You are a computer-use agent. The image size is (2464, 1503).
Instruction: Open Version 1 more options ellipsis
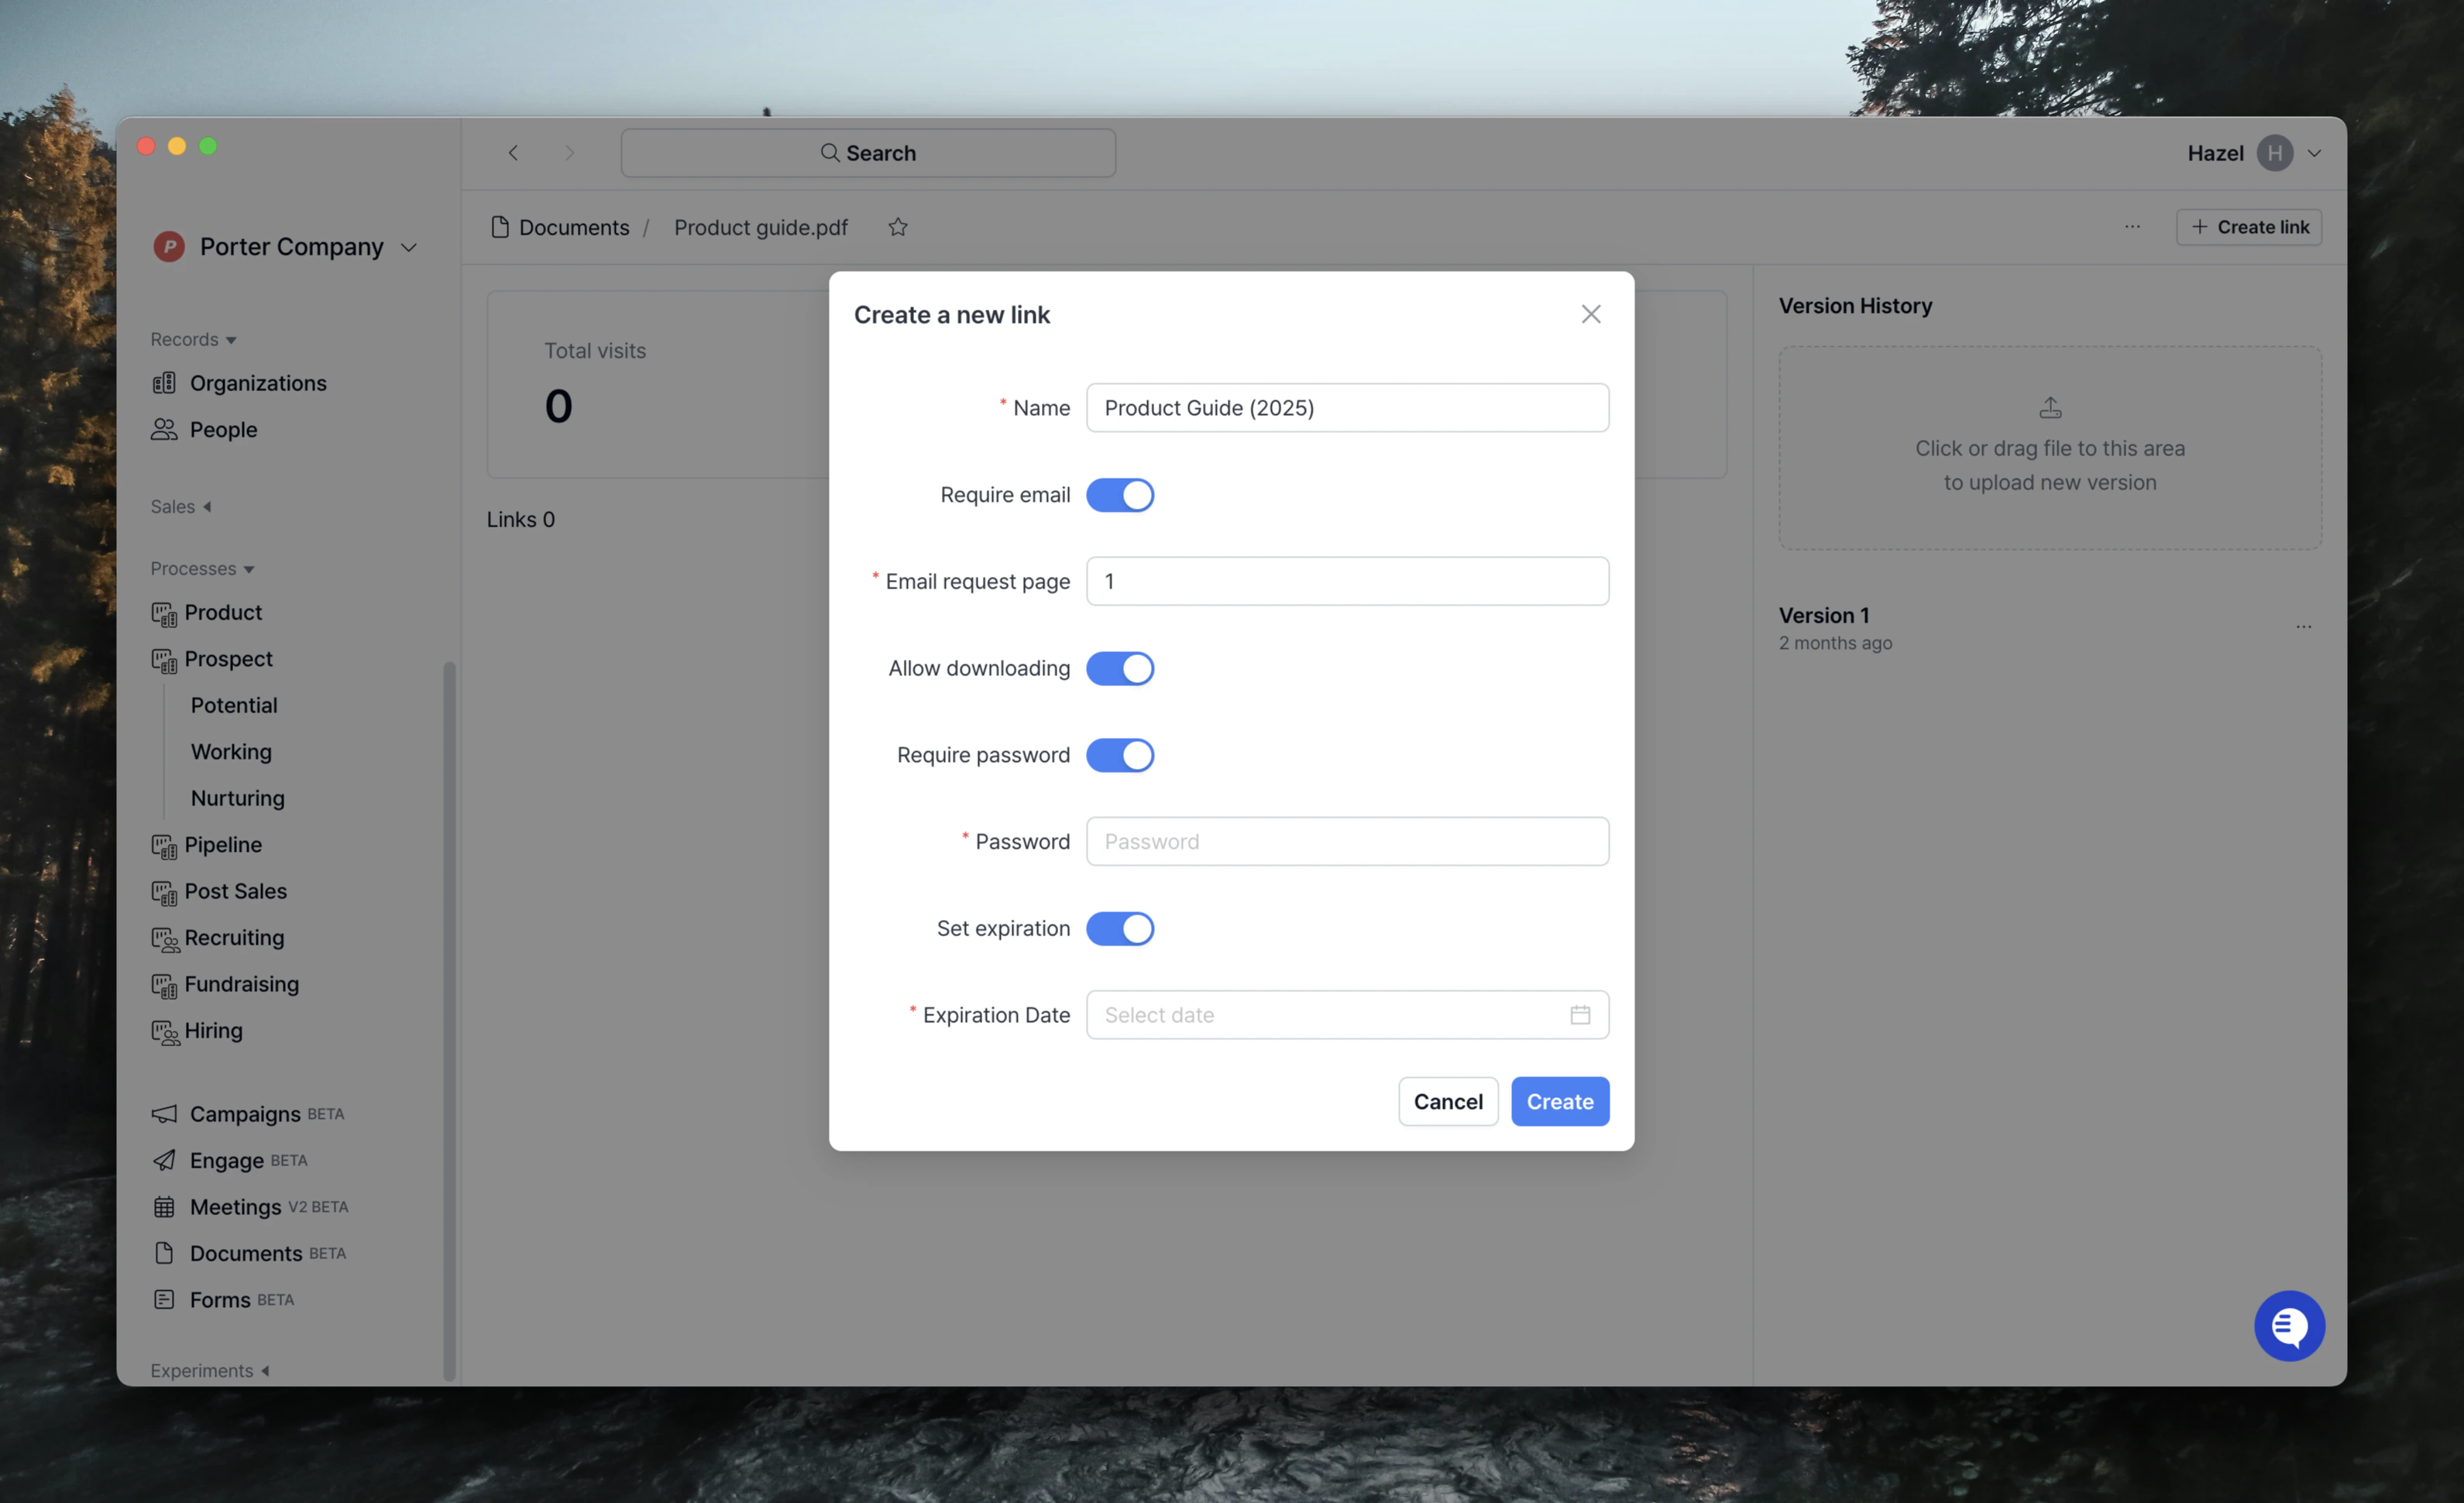(2303, 627)
